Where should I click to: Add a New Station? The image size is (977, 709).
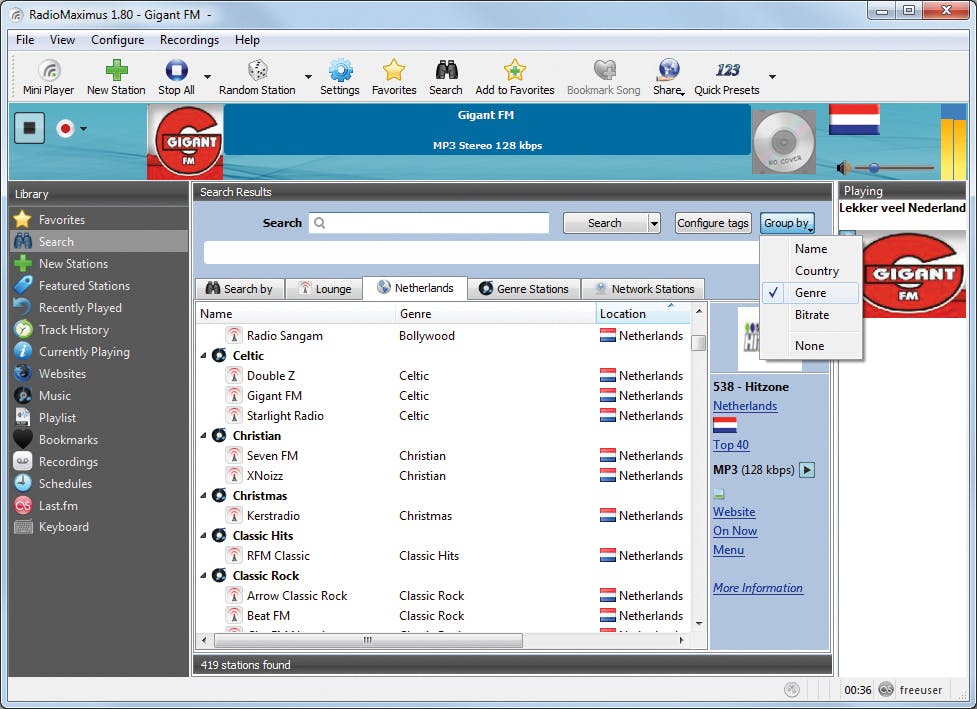pyautogui.click(x=116, y=77)
